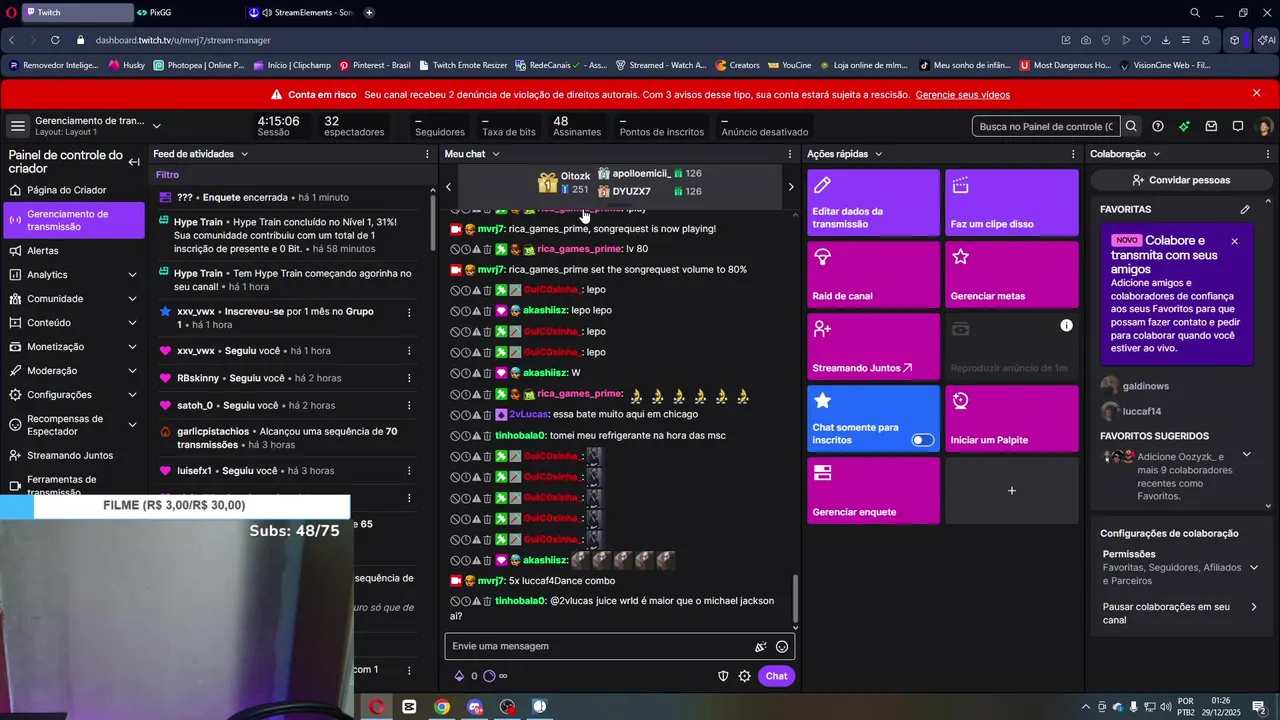Expand Favoritos sugeridos chevron
Screen dimensions: 1280x720
1246,455
